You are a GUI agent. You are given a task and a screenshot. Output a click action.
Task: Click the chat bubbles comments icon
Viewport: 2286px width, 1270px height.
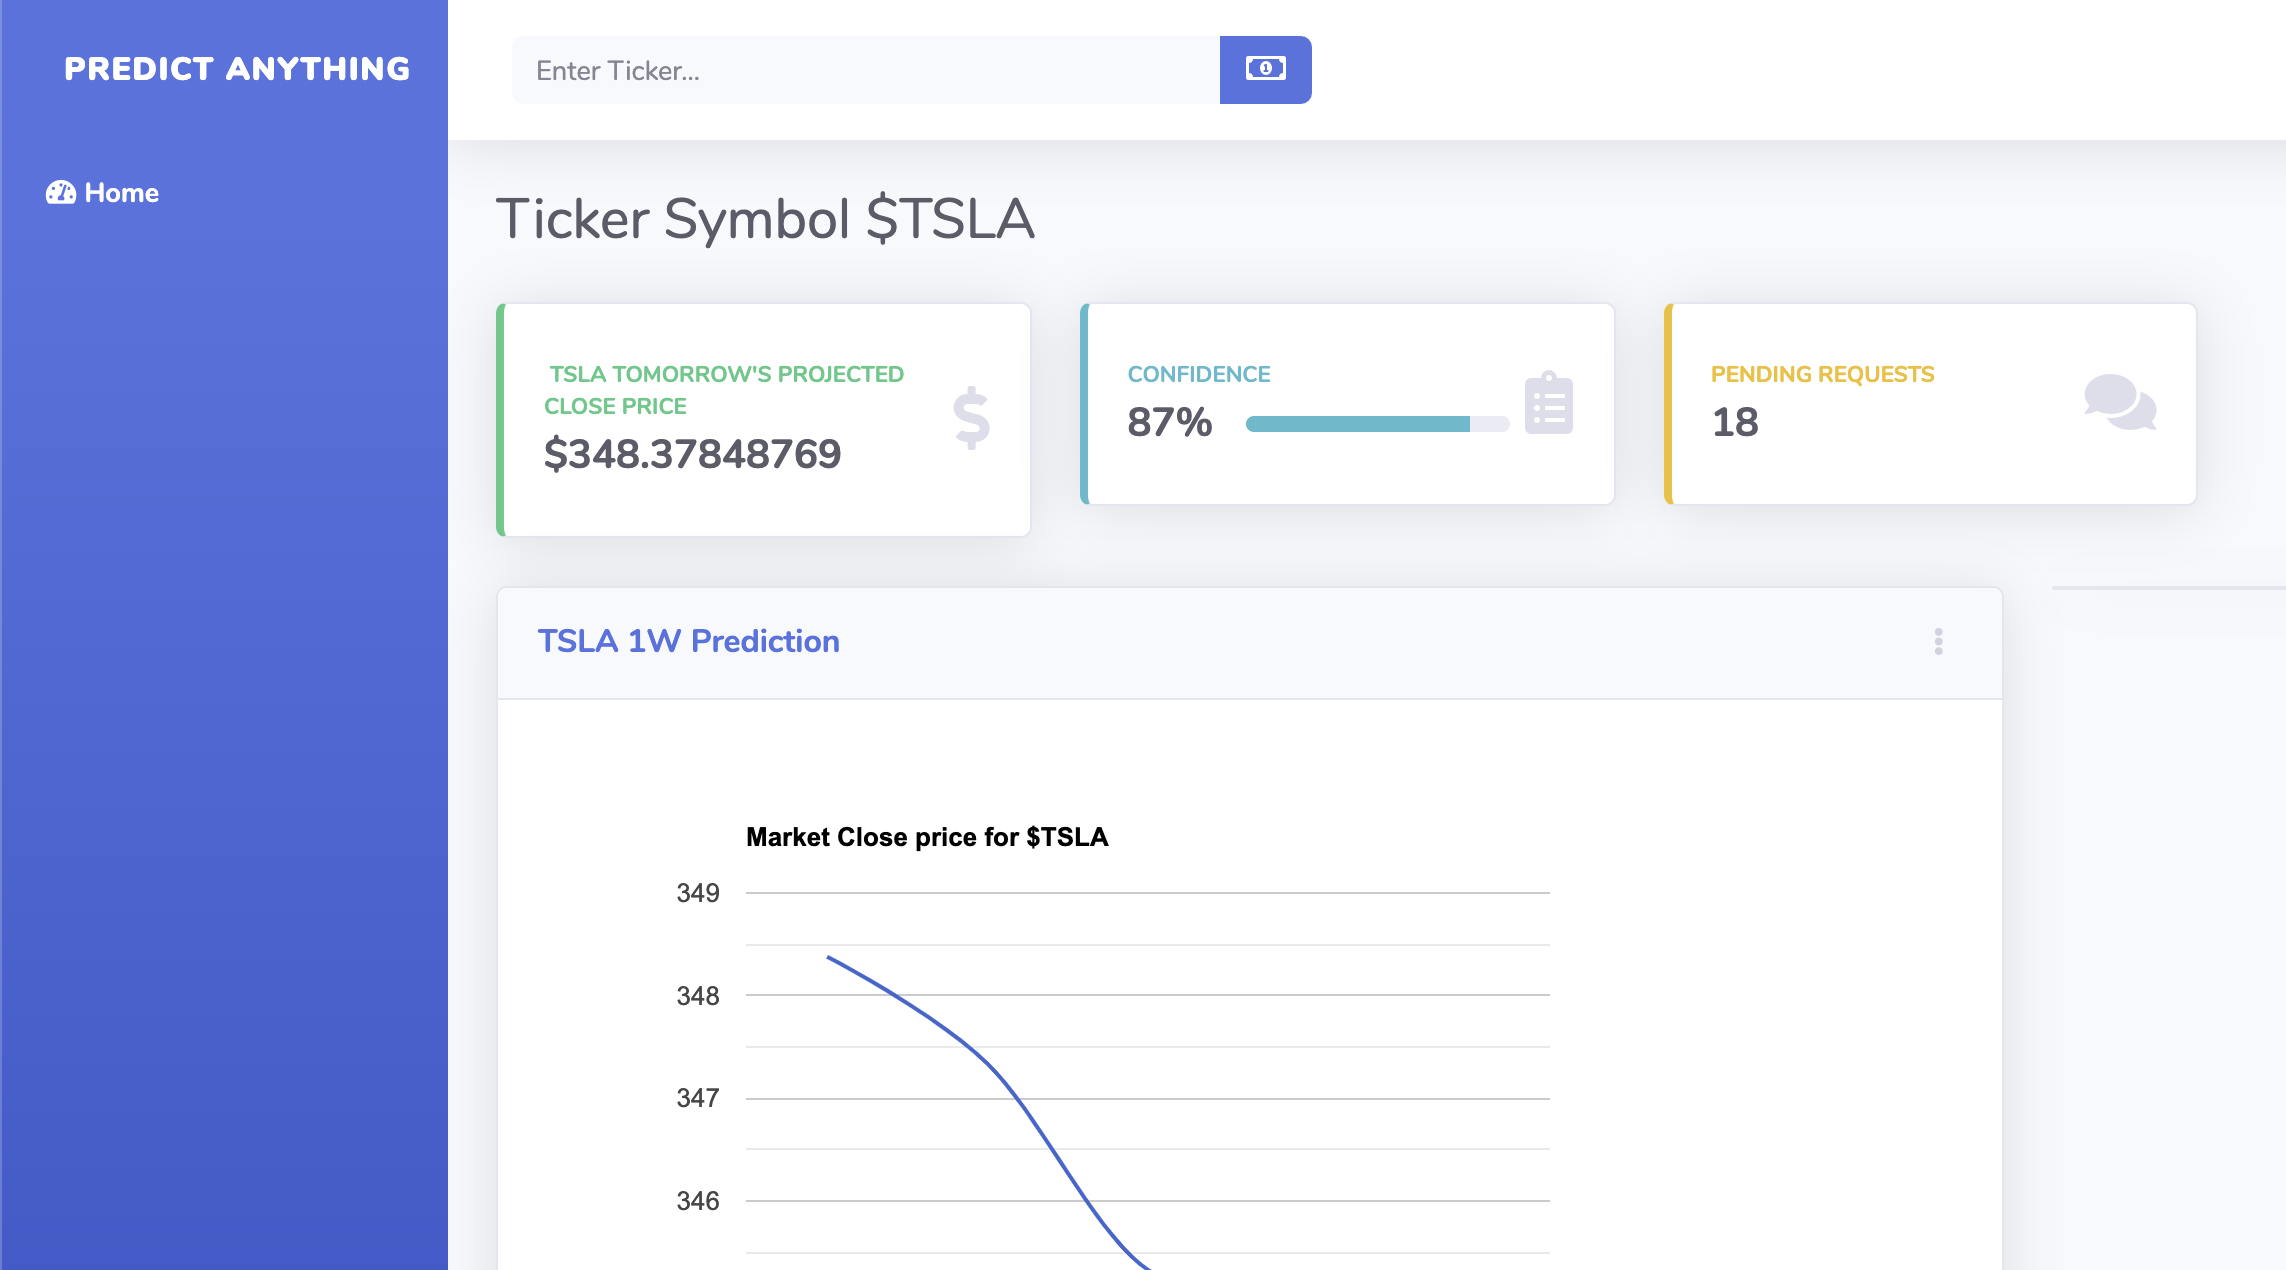[2120, 402]
